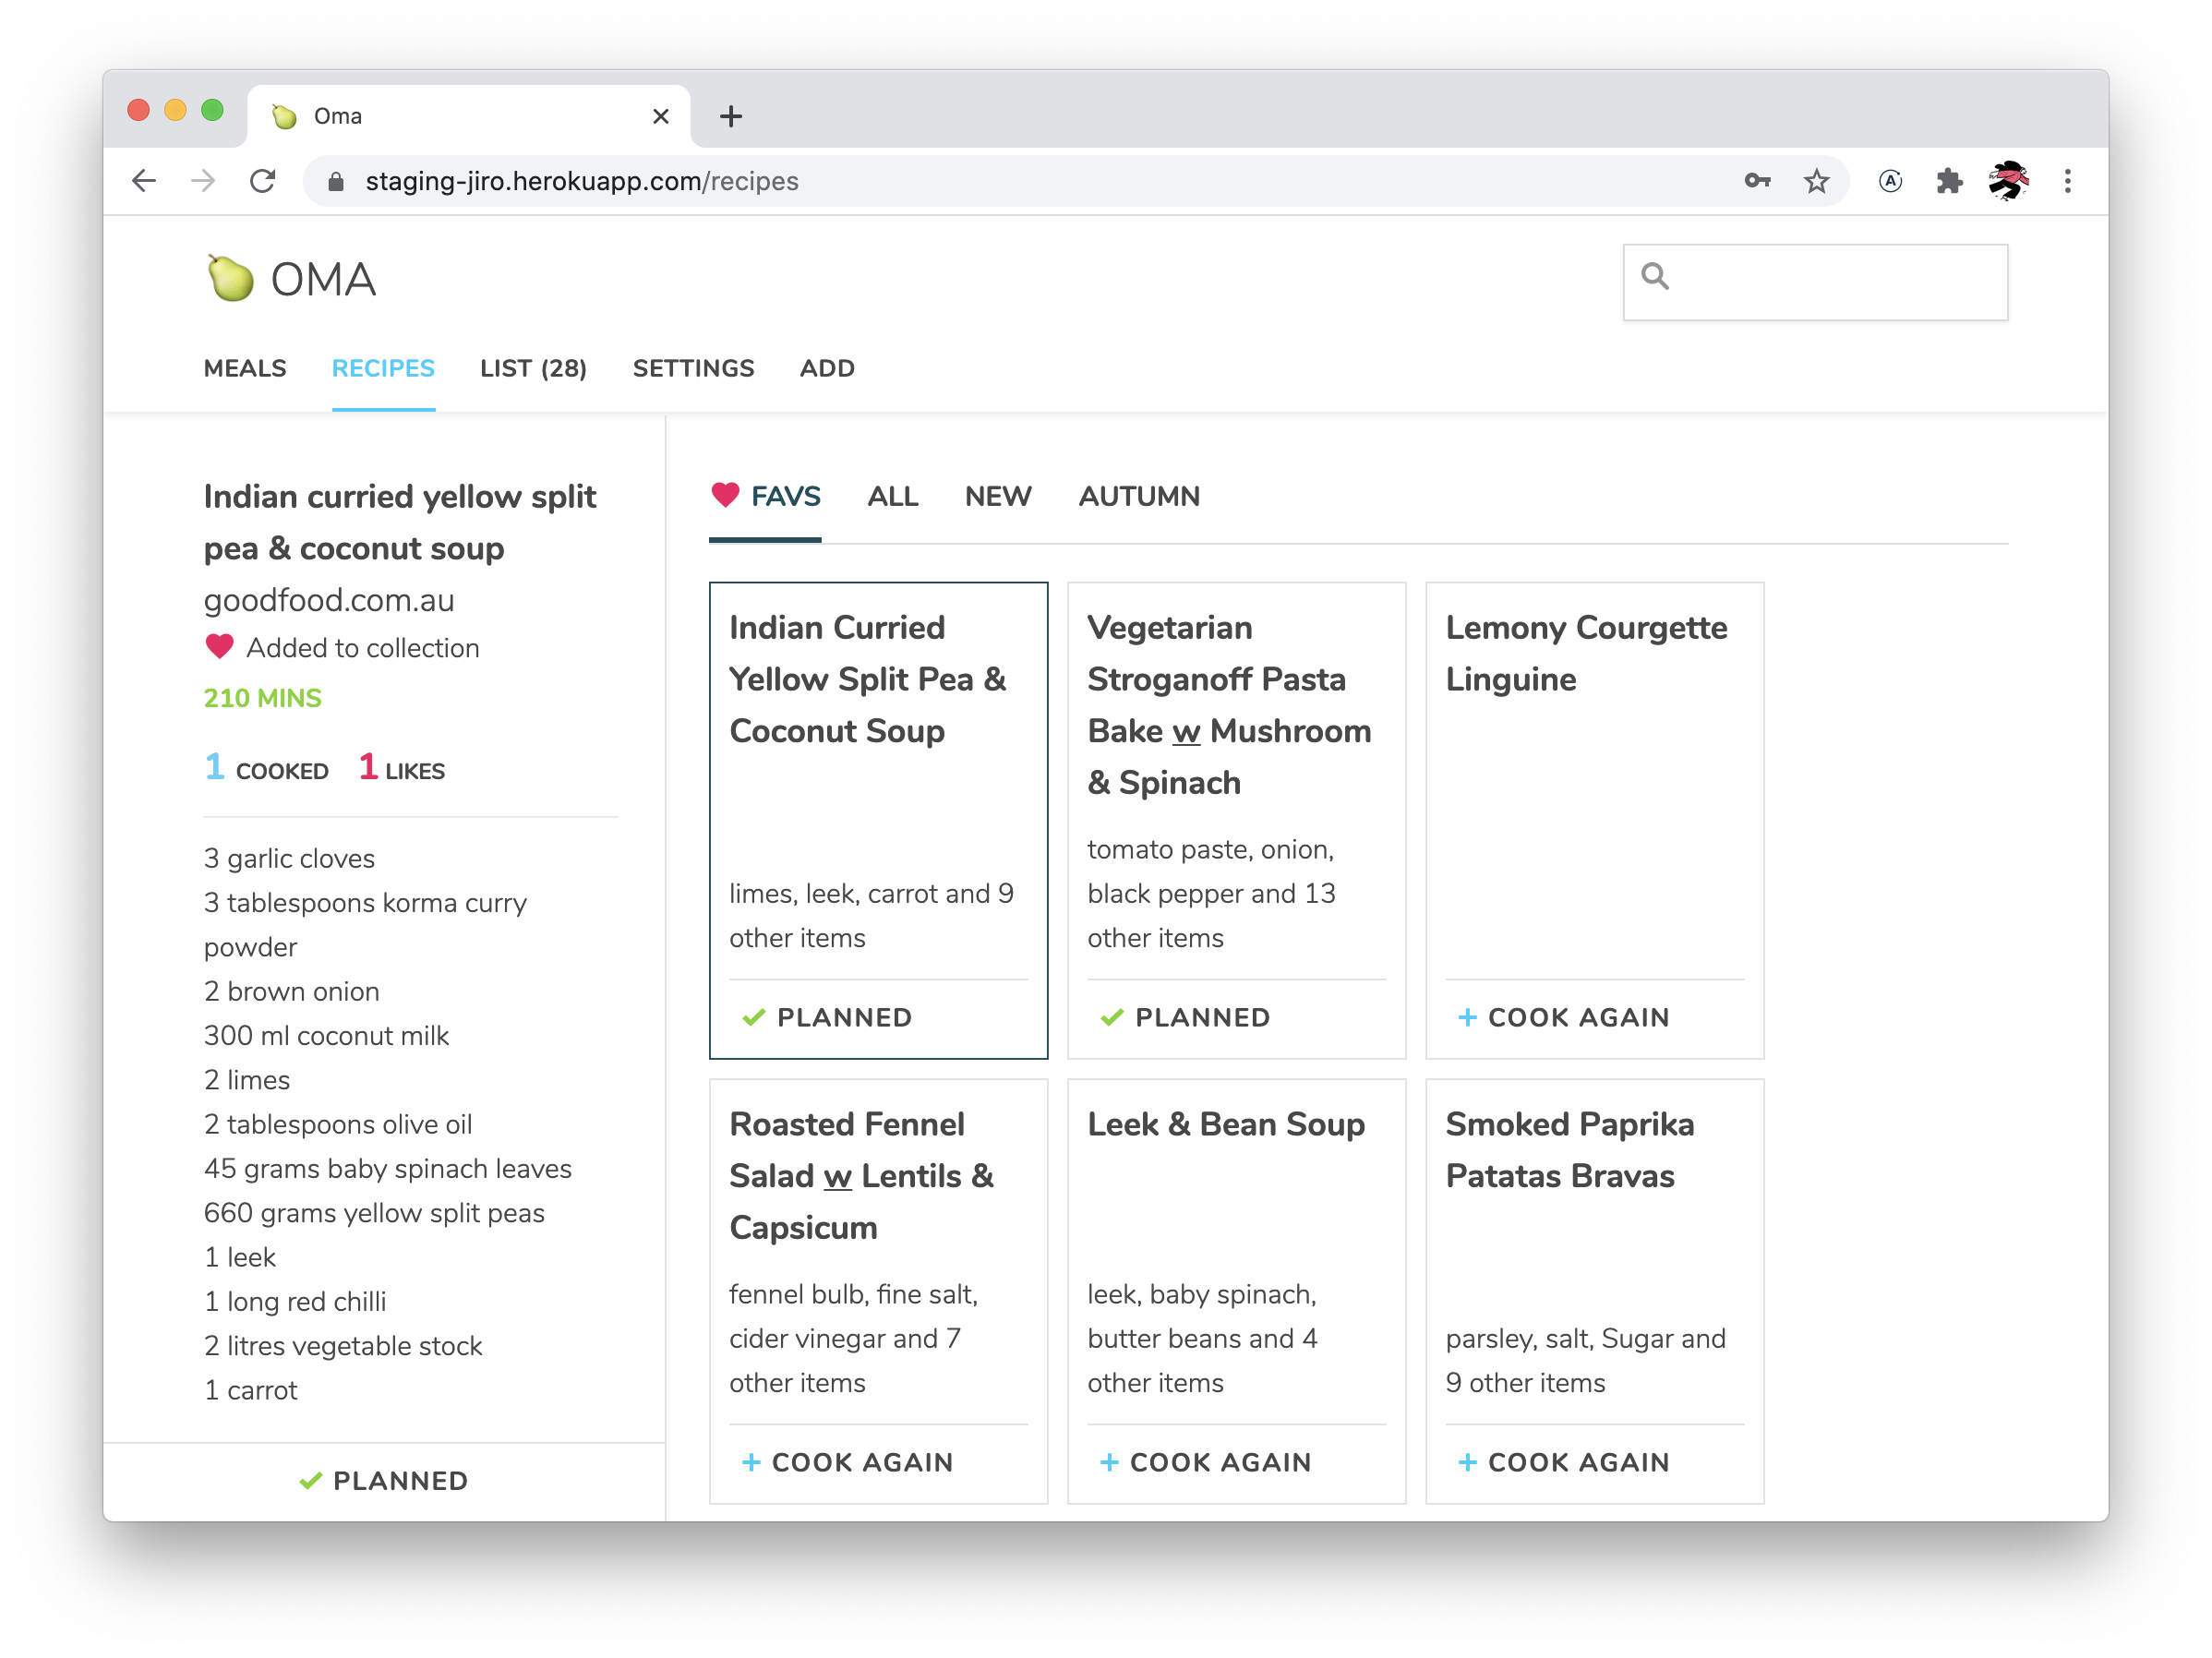Switch to the MEALS tab

tap(245, 368)
